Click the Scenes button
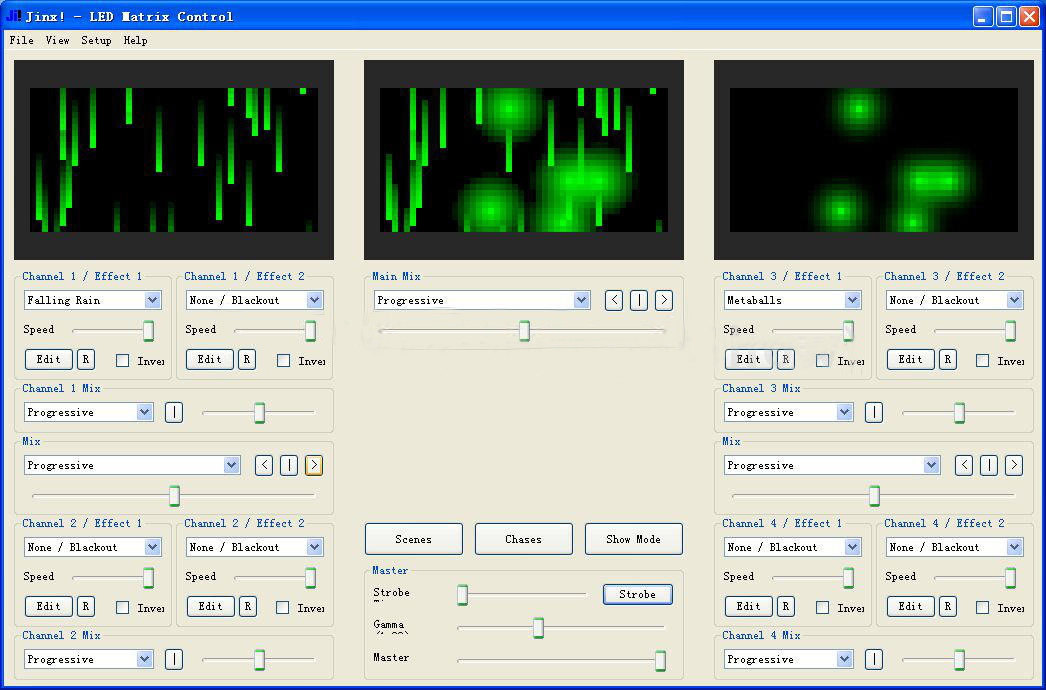1046x690 pixels. tap(413, 539)
